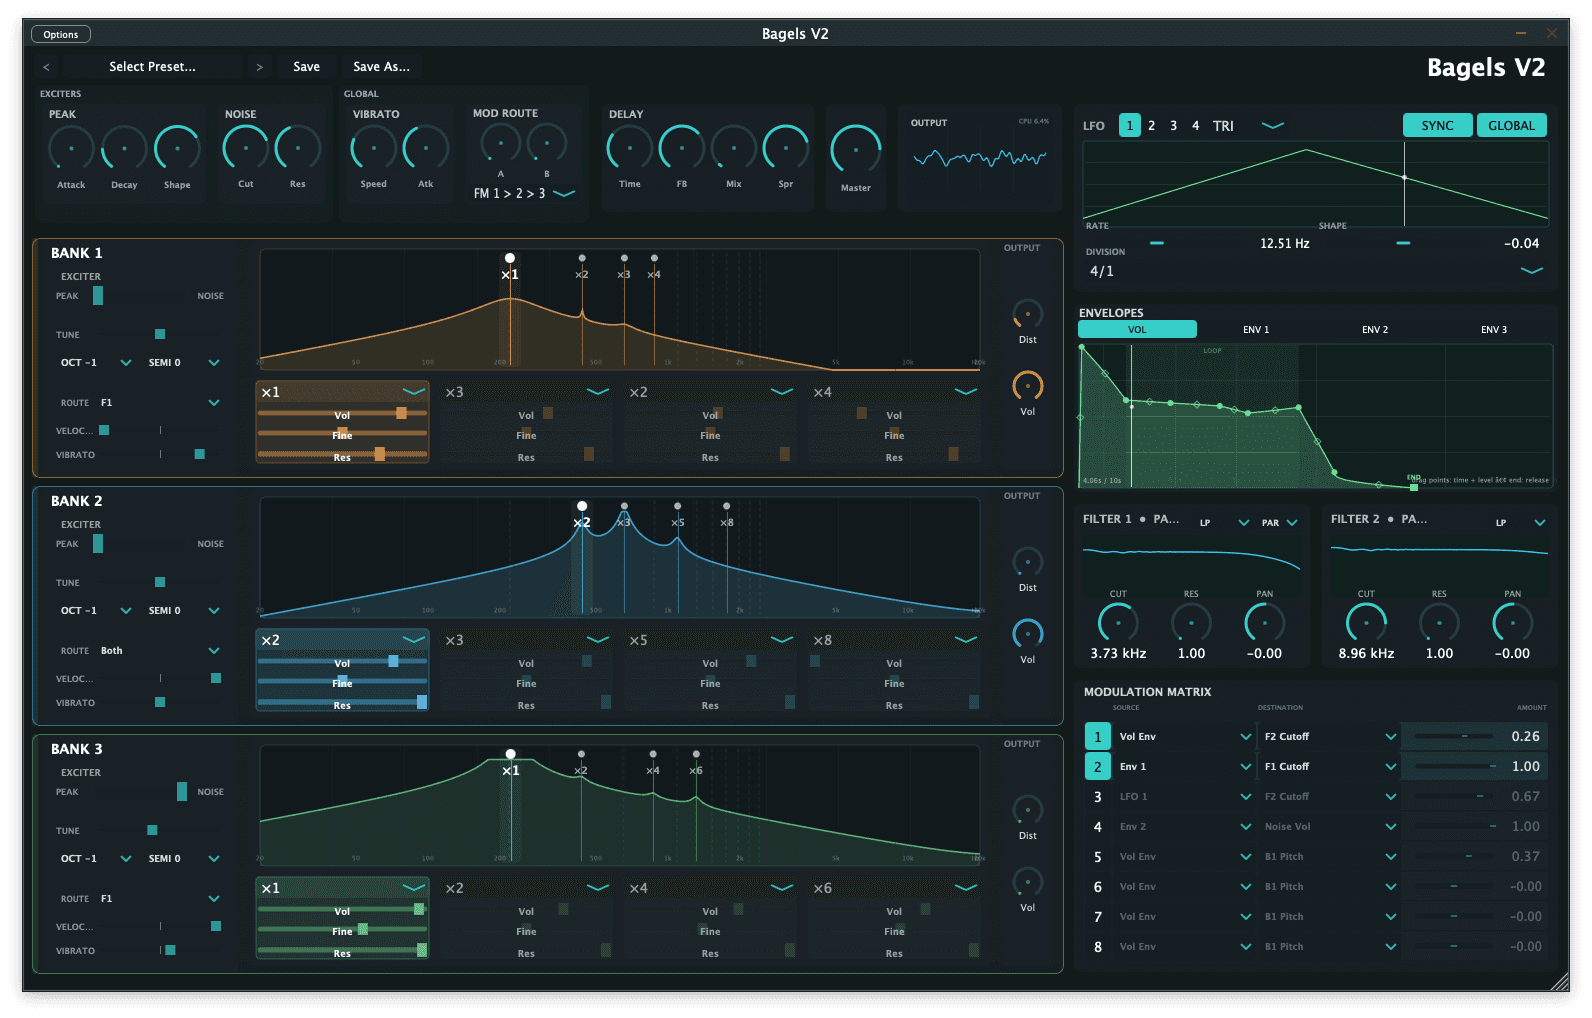Toggle modulation matrix slot 1
The width and height of the screenshot is (1592, 1018).
click(1097, 737)
